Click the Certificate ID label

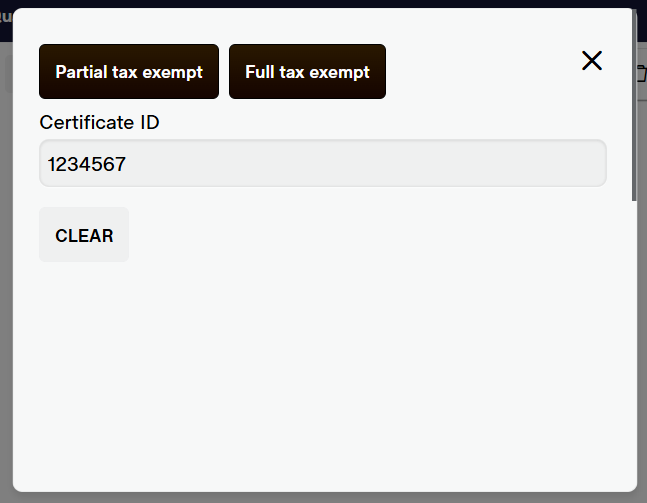click(x=99, y=123)
